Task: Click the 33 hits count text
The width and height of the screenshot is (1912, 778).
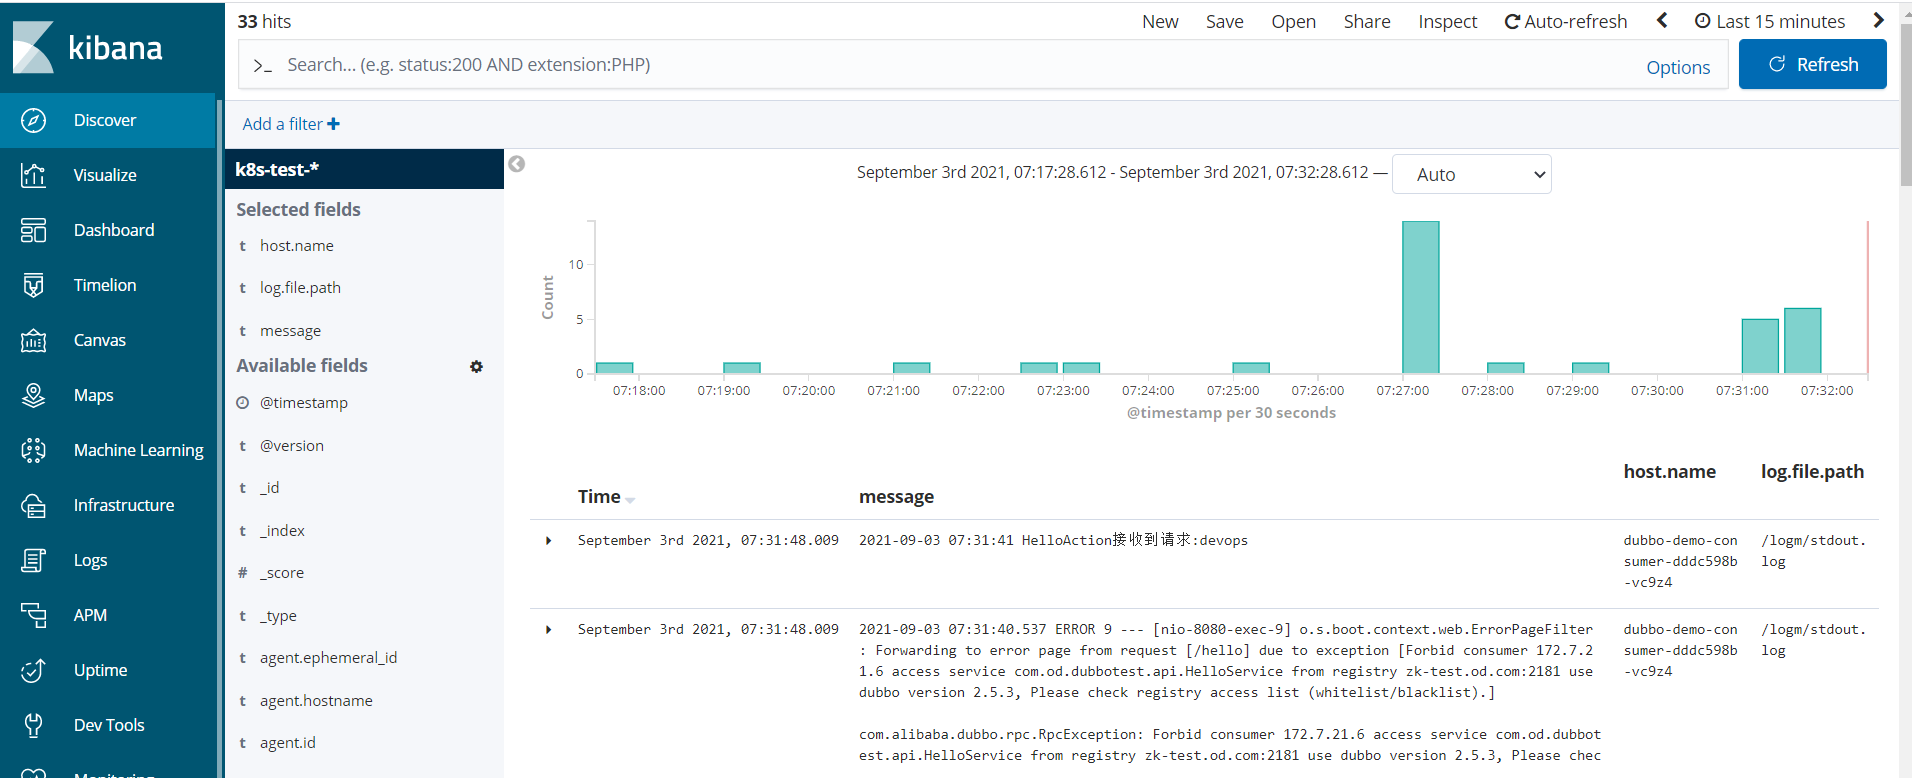Action: tap(264, 21)
